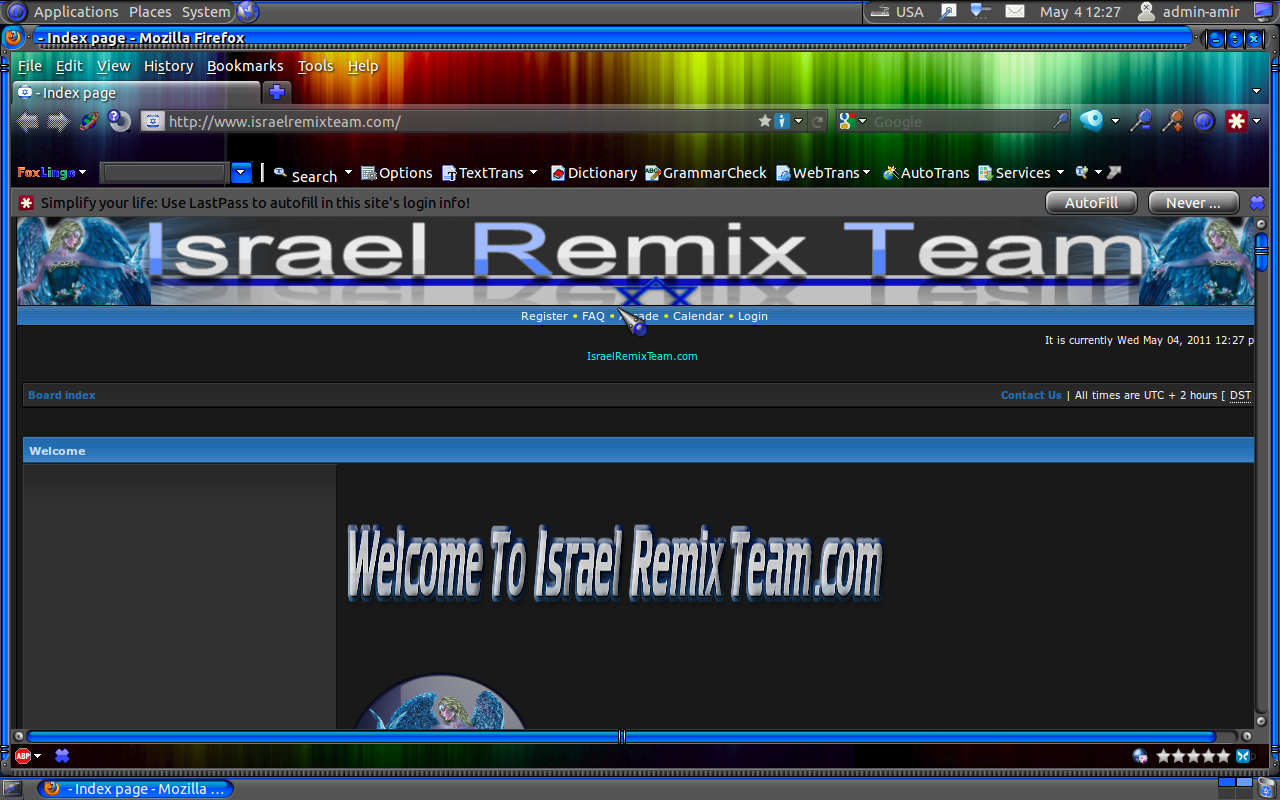Open FoxLingo Dictionary
Screen dimensions: 1280x800
coord(594,173)
